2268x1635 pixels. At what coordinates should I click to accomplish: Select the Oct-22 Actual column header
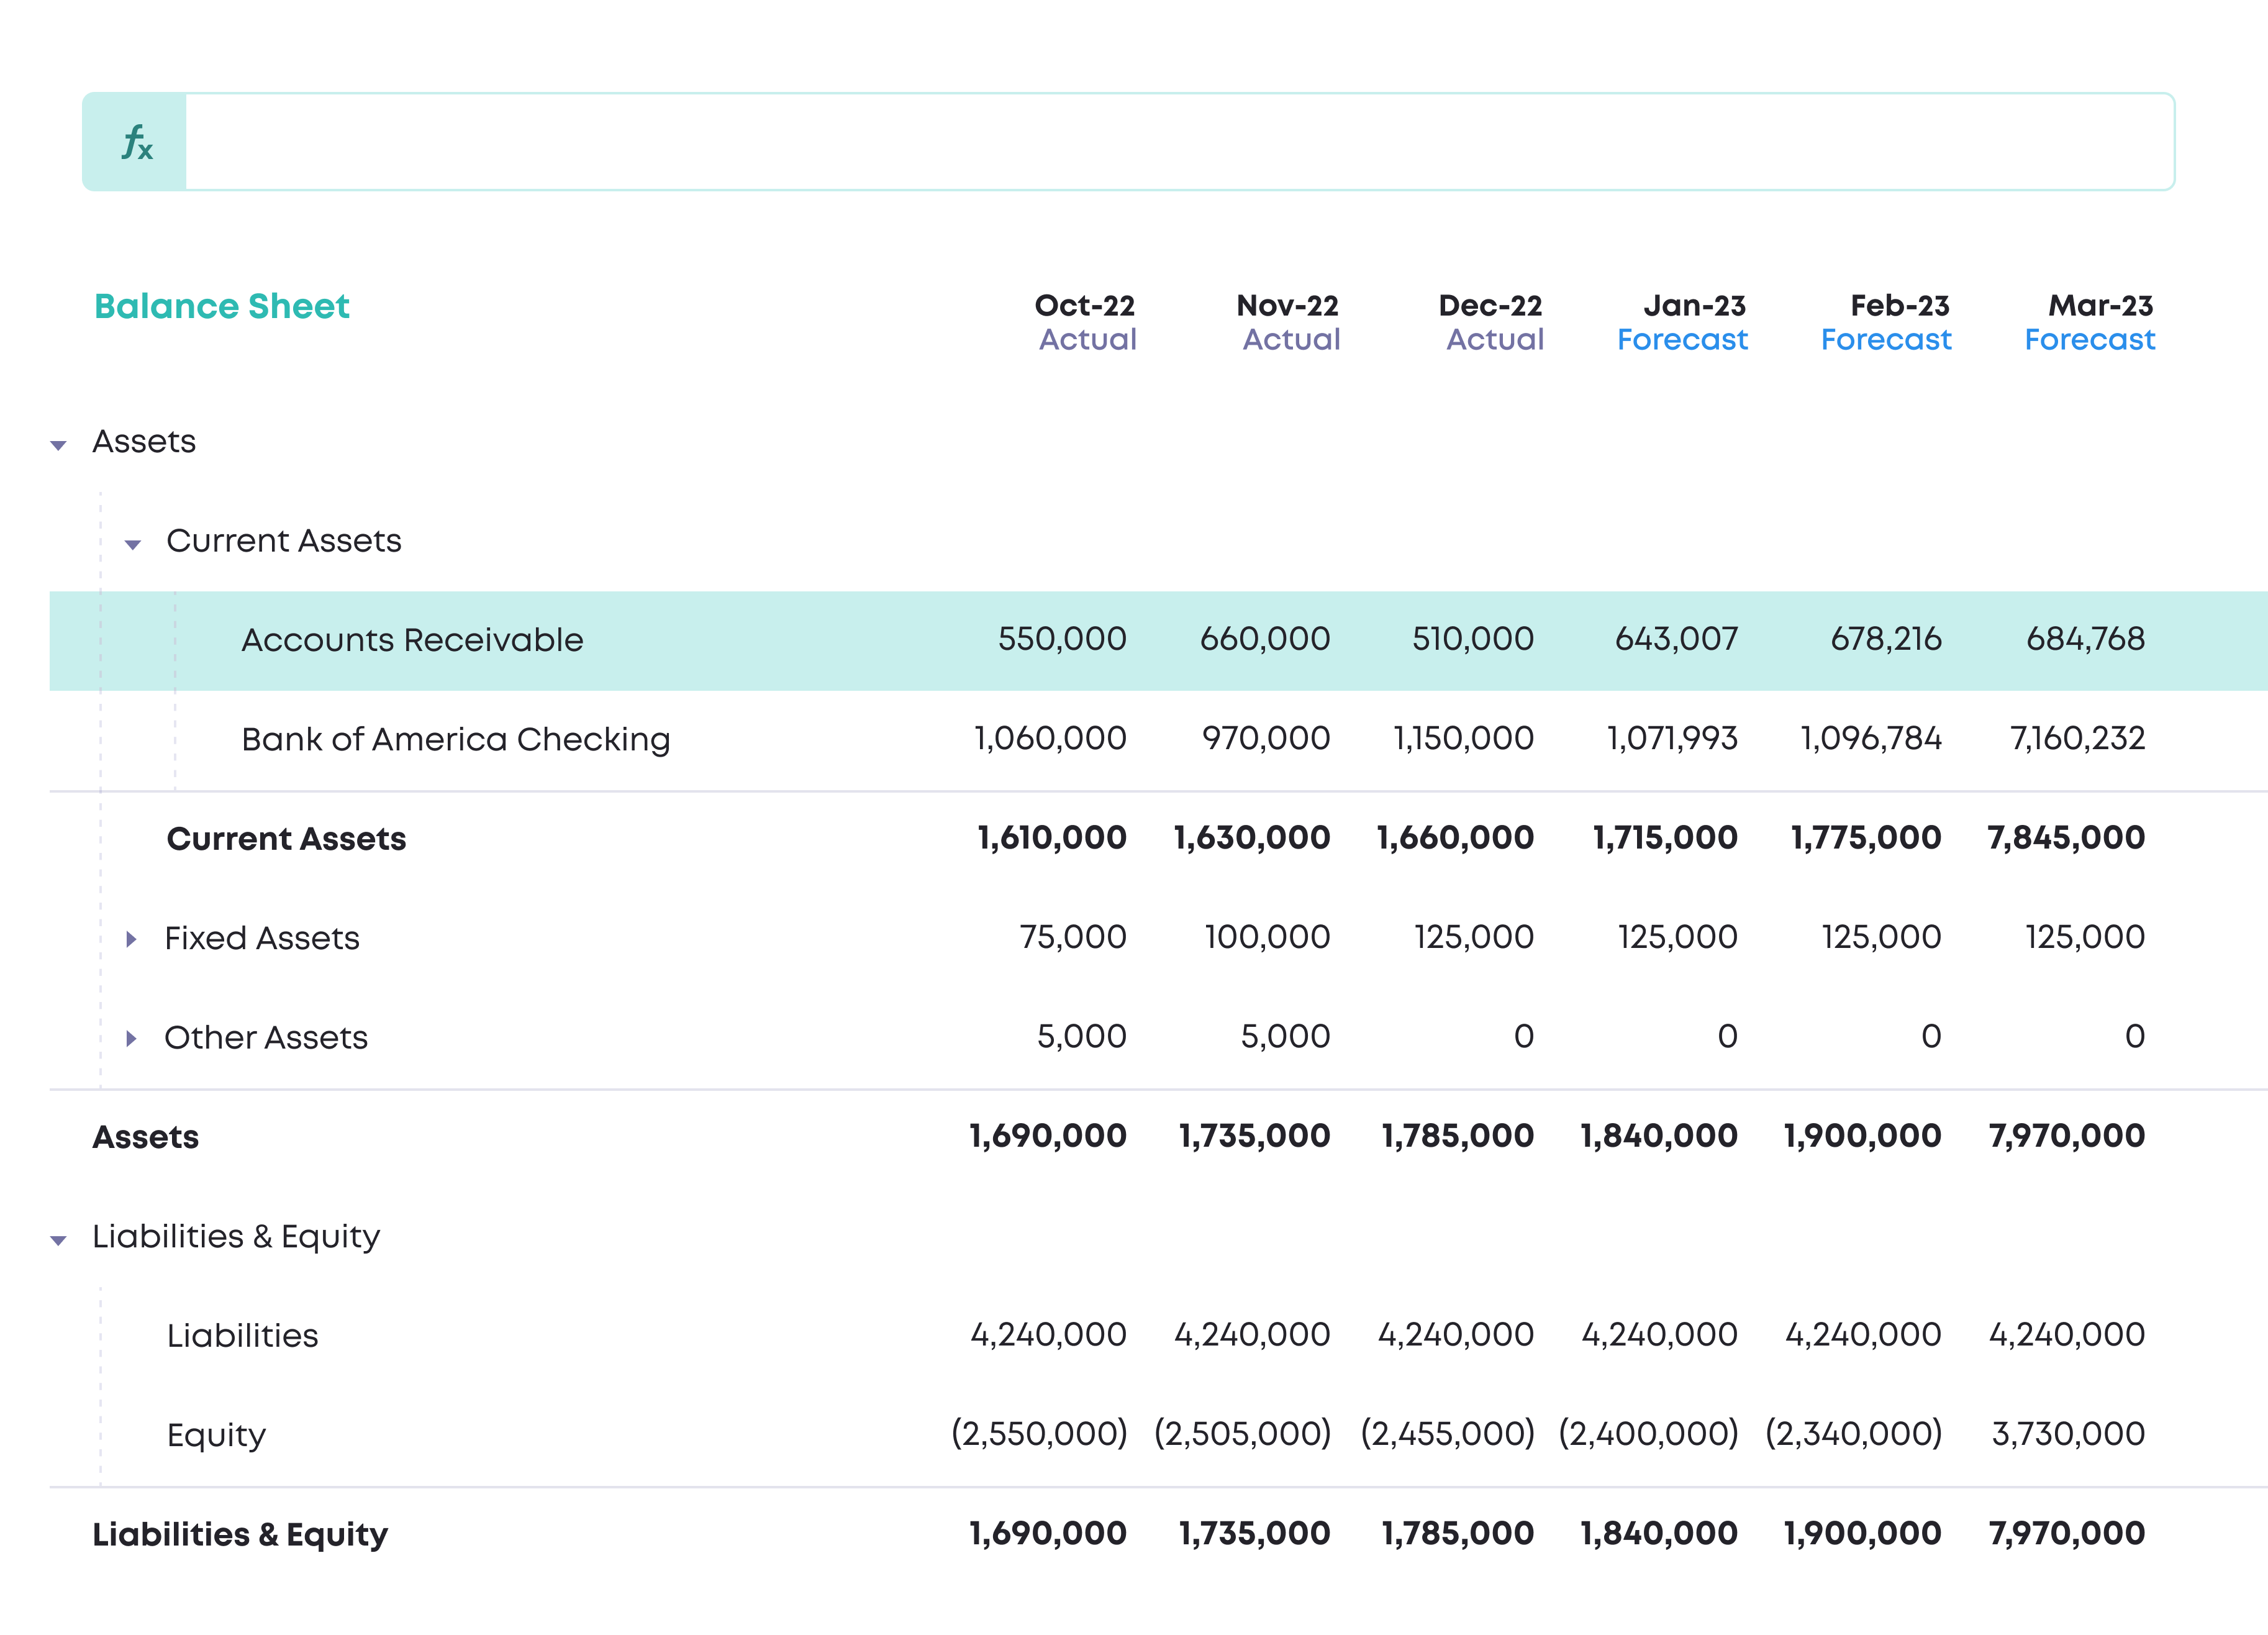click(x=1086, y=322)
